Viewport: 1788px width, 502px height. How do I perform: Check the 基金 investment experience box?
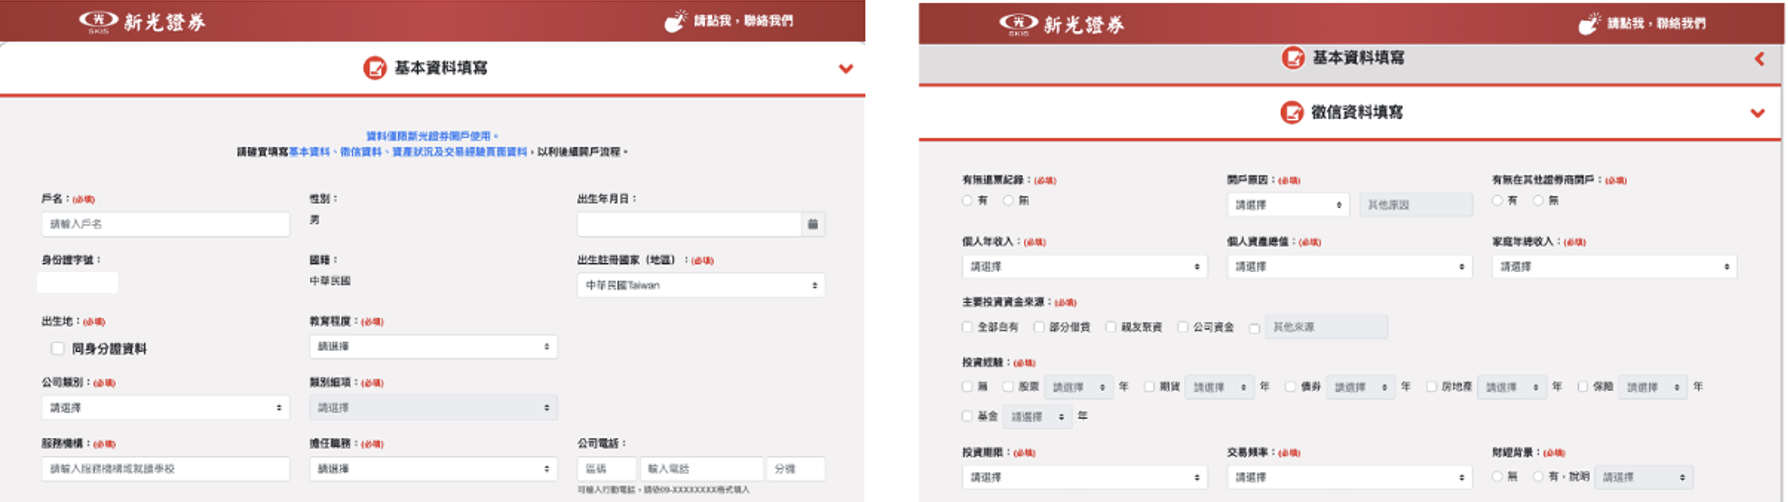pyautogui.click(x=967, y=416)
